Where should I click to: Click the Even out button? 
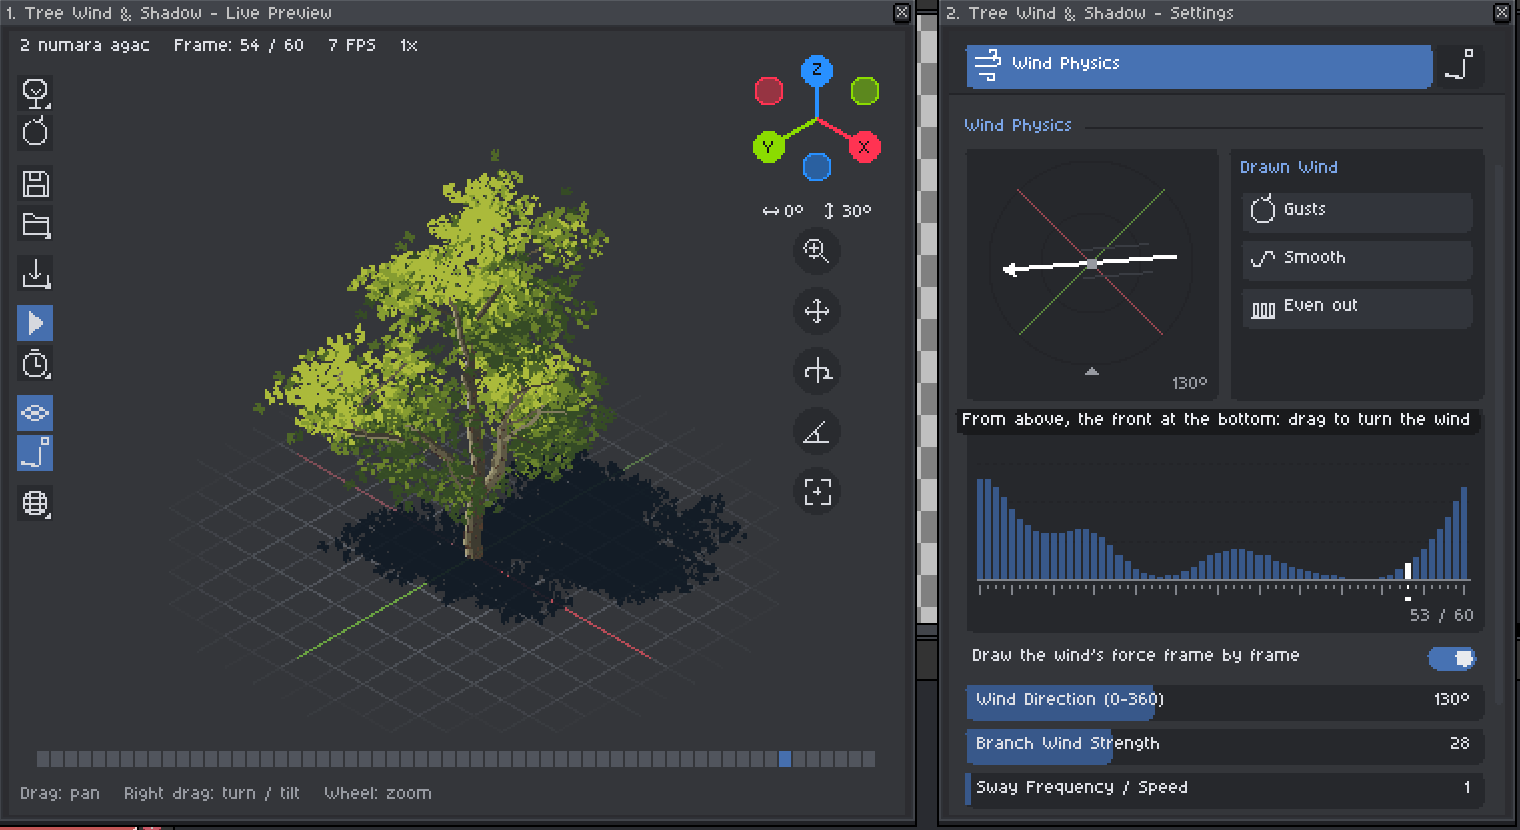coord(1357,308)
